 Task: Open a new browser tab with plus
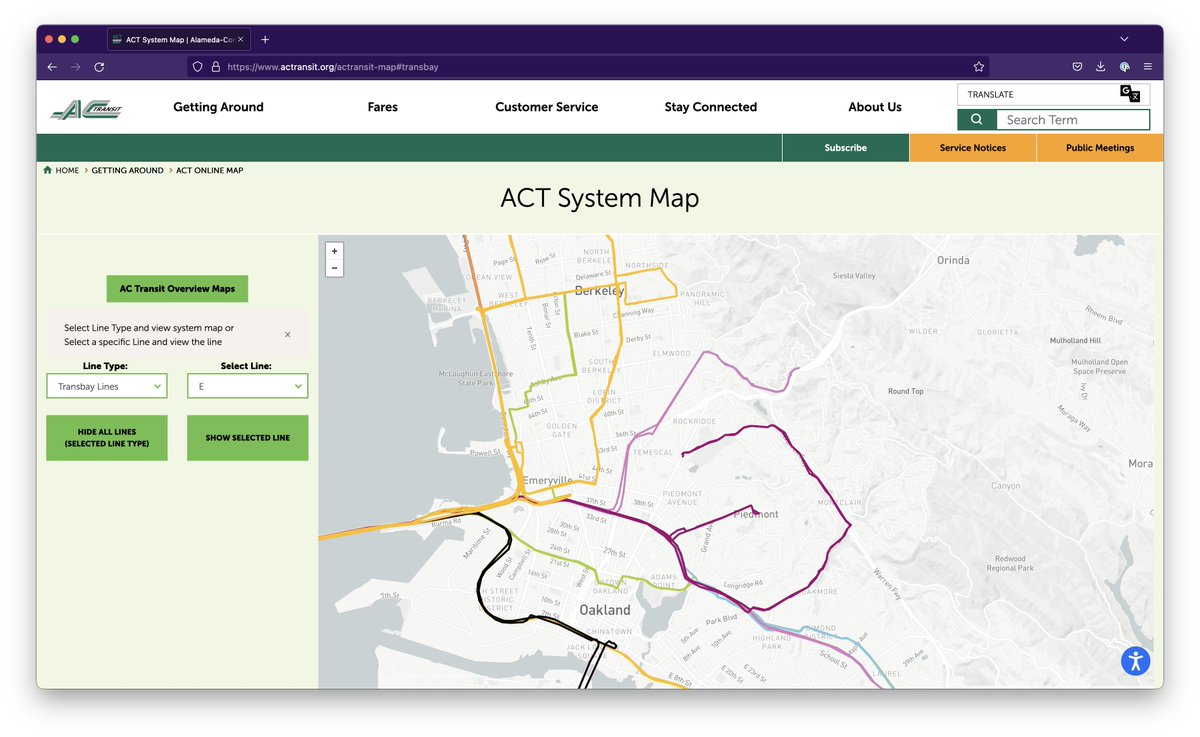[x=265, y=39]
